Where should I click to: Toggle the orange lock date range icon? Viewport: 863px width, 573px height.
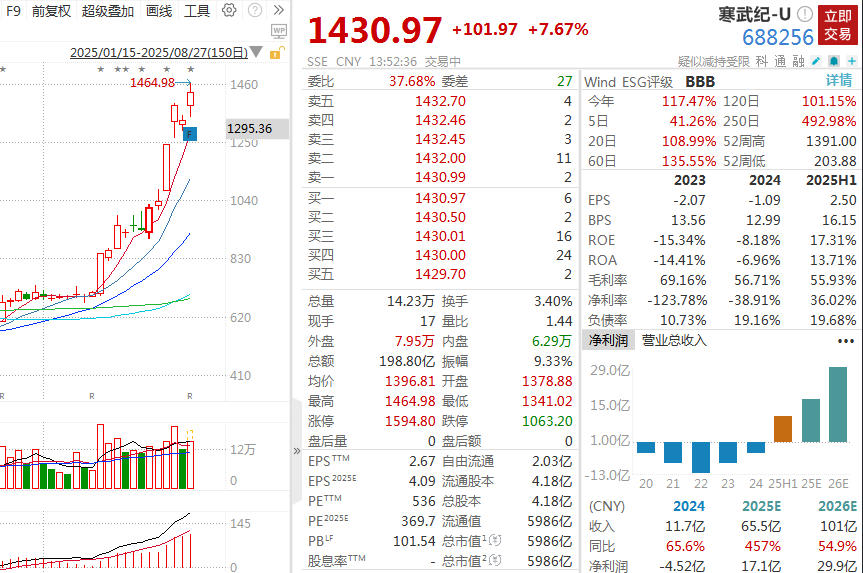(x=277, y=53)
